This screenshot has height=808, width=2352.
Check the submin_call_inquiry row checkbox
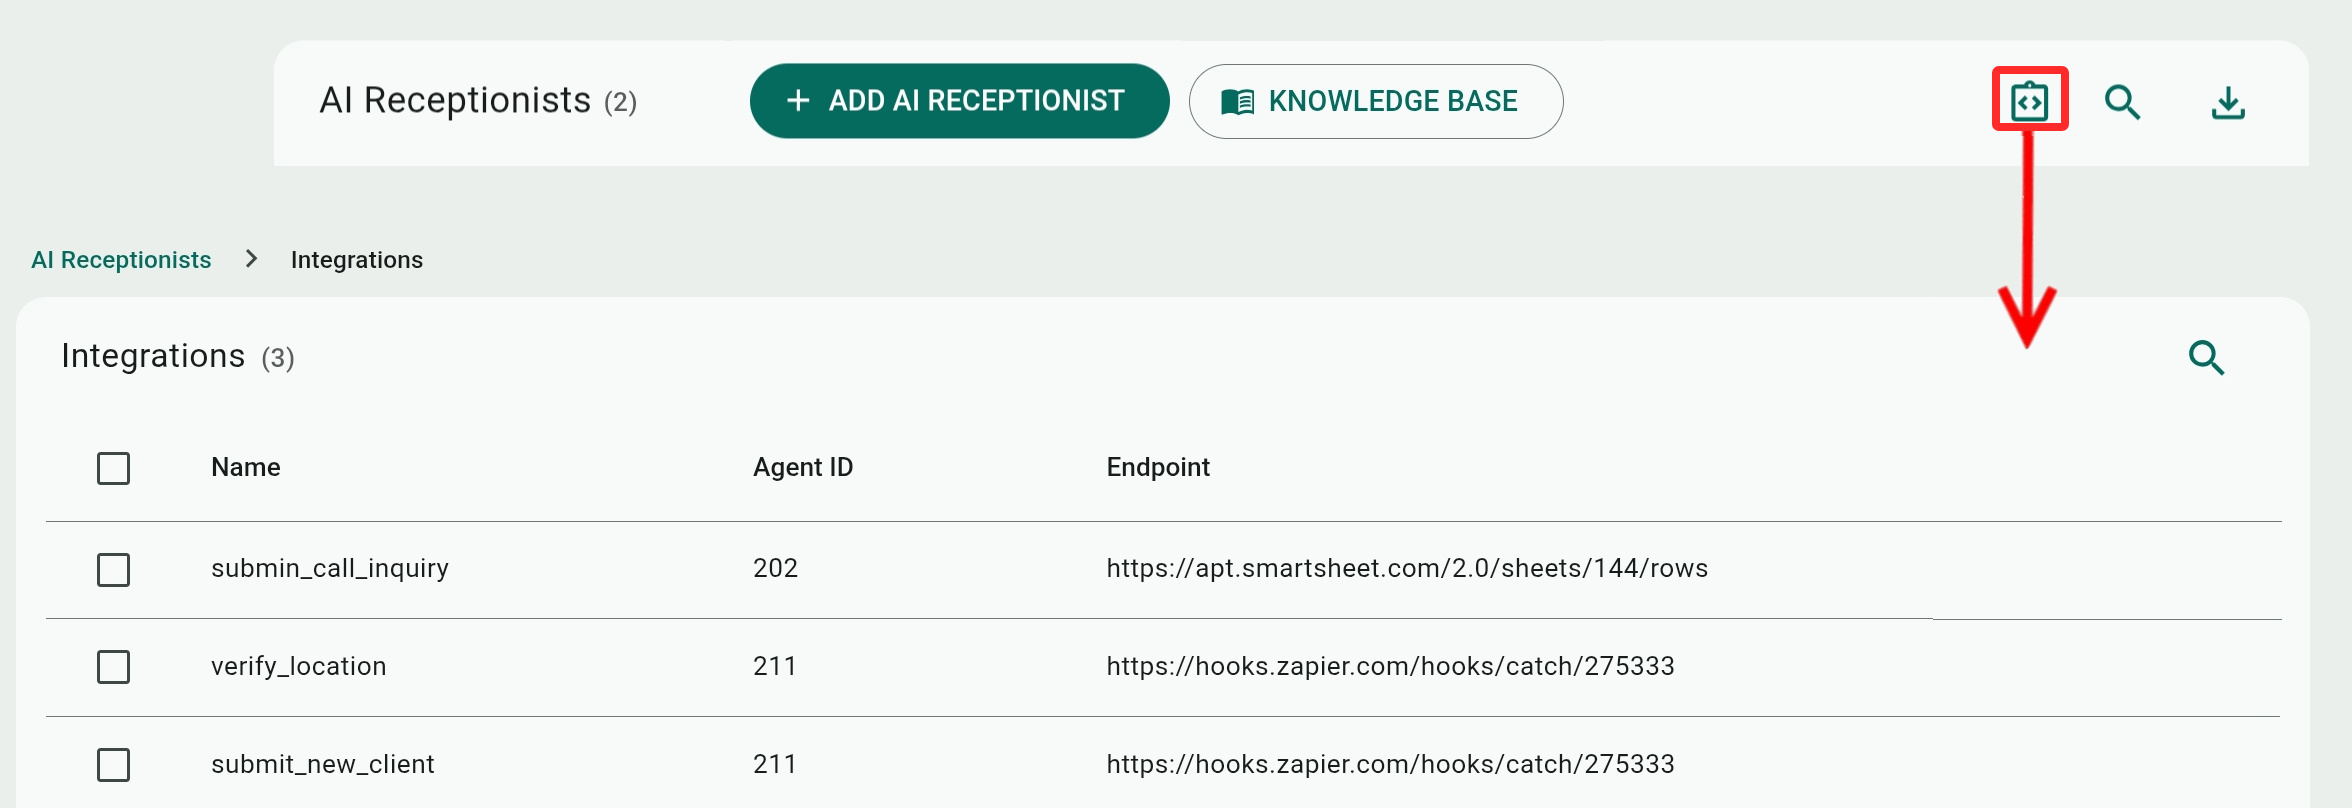coord(113,569)
